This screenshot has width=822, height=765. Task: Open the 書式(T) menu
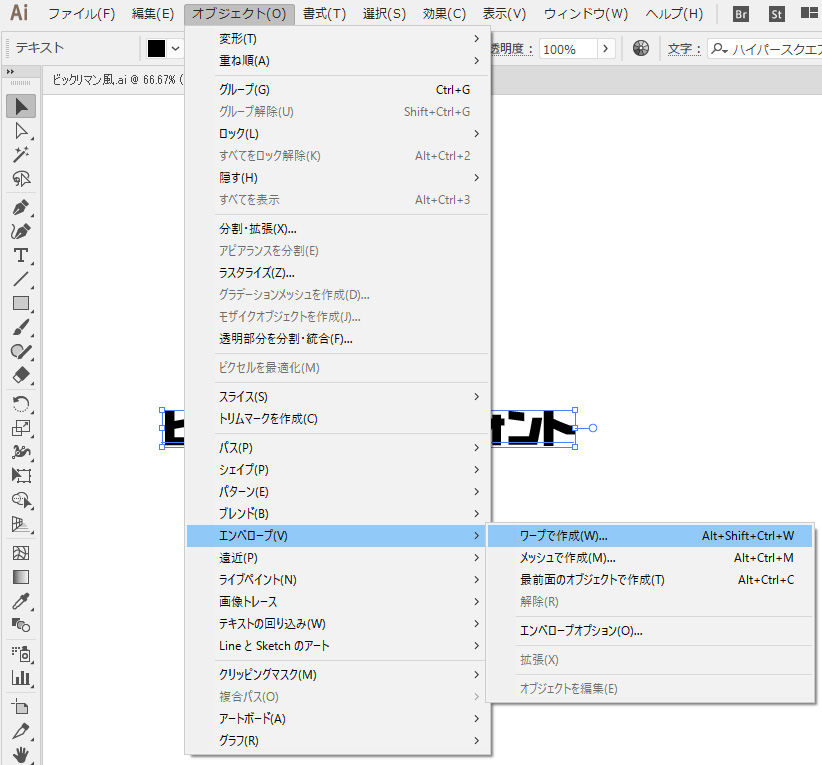coord(325,14)
